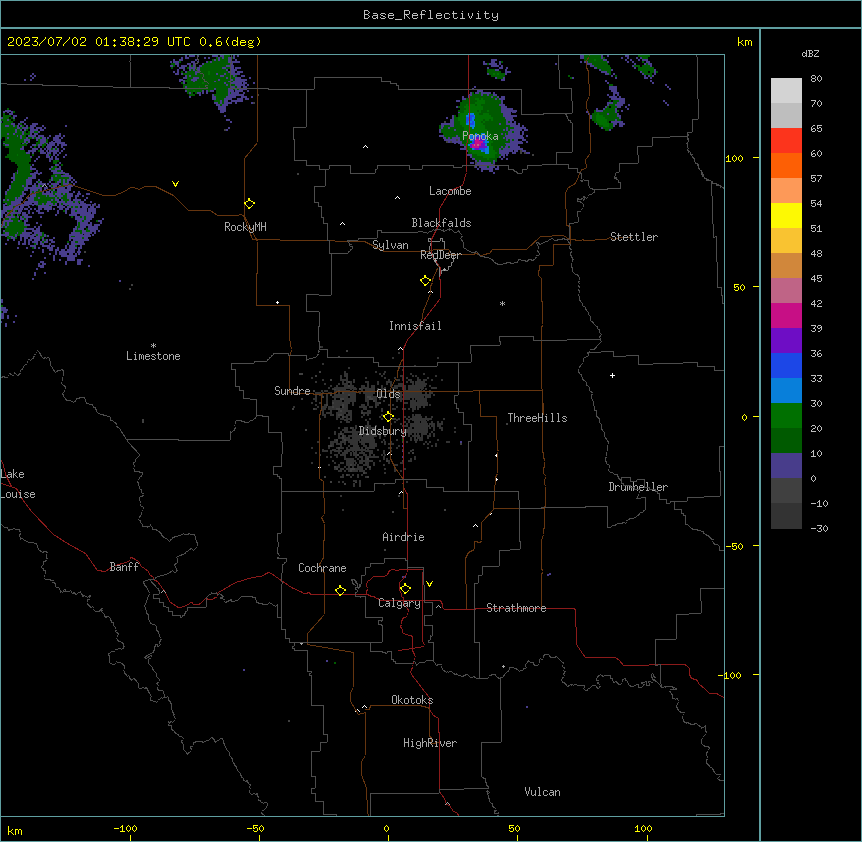Click the white plus marker north of Drumheller
The image size is (862, 842).
(612, 375)
